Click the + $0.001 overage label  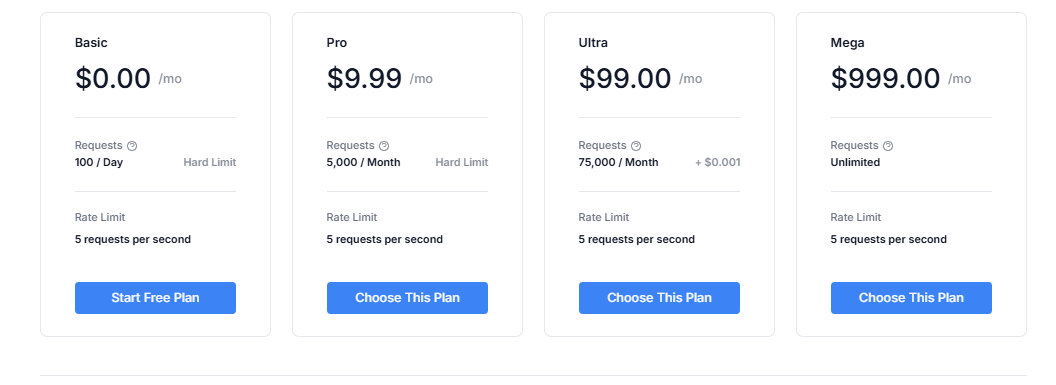pyautogui.click(x=717, y=162)
